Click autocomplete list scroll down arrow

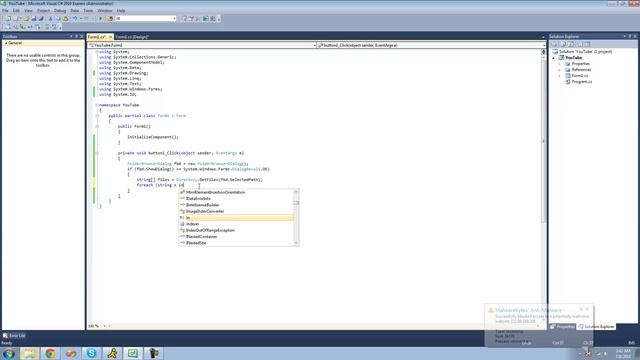point(296,243)
